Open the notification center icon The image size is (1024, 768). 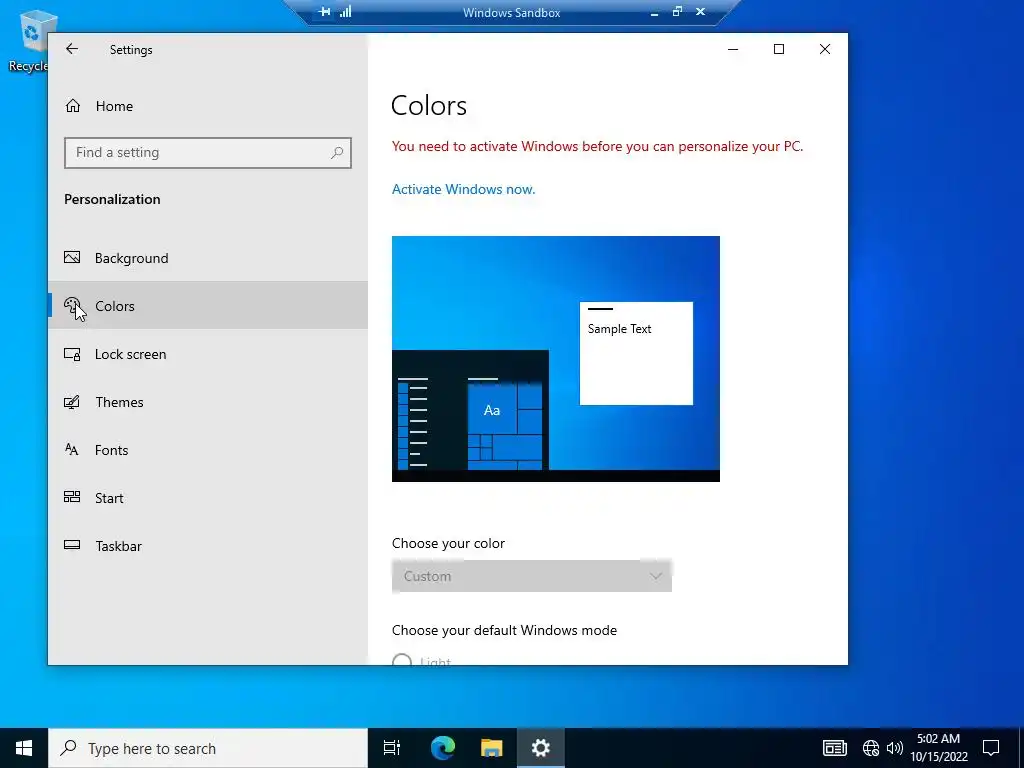(x=991, y=748)
